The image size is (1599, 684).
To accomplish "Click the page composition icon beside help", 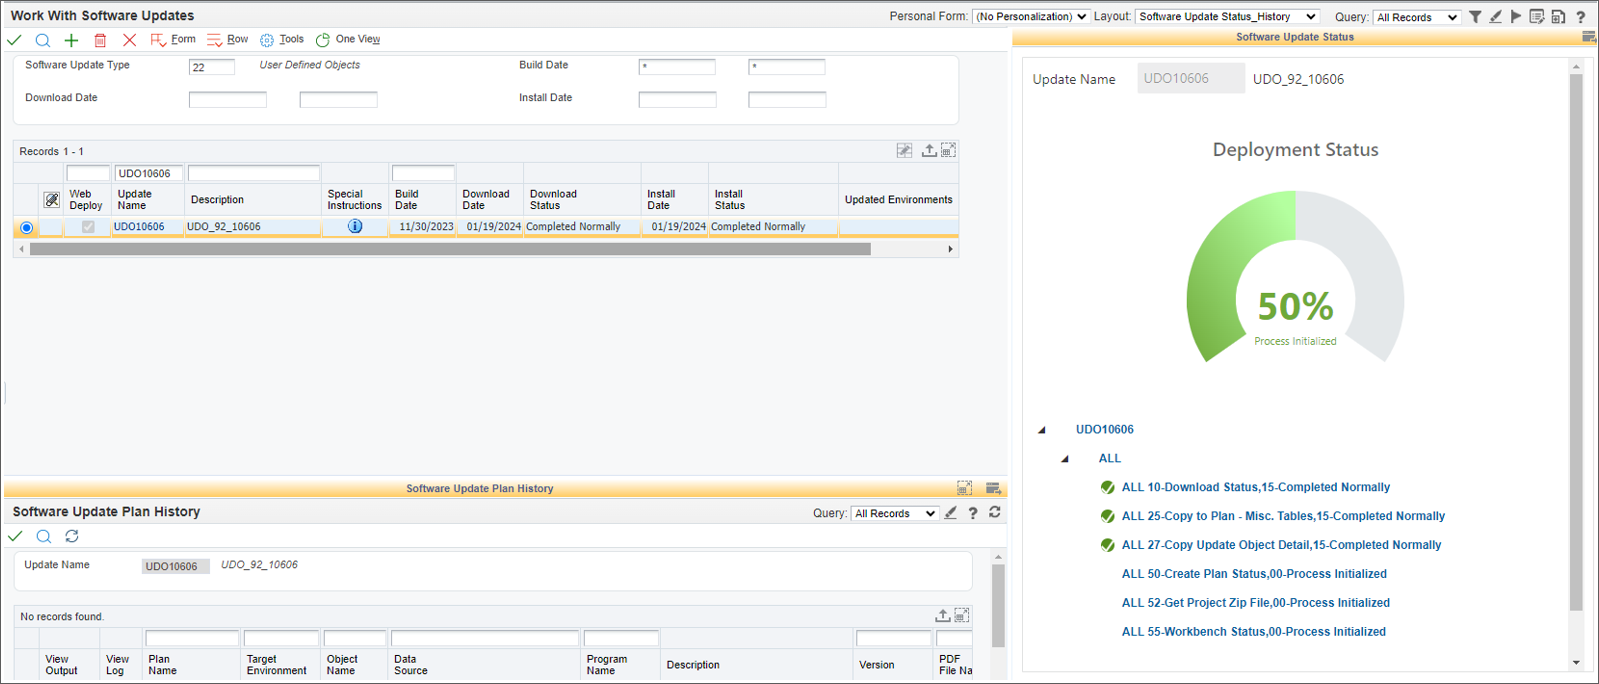I will click(1558, 17).
